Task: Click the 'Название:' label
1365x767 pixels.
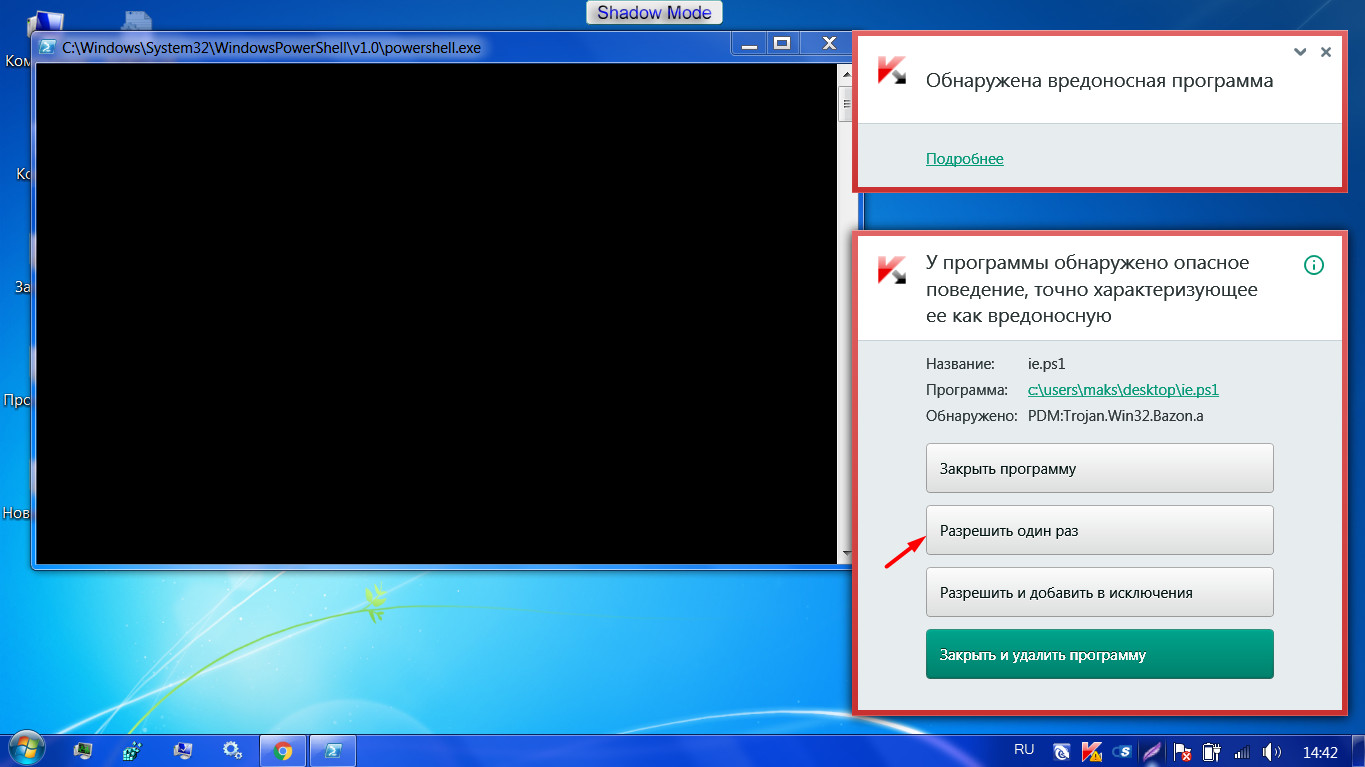Action: 960,364
